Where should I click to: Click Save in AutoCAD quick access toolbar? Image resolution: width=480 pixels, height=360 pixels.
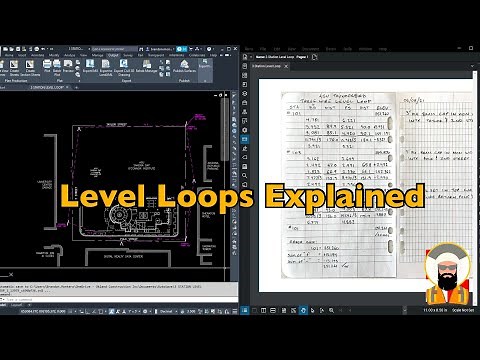click(x=18, y=49)
